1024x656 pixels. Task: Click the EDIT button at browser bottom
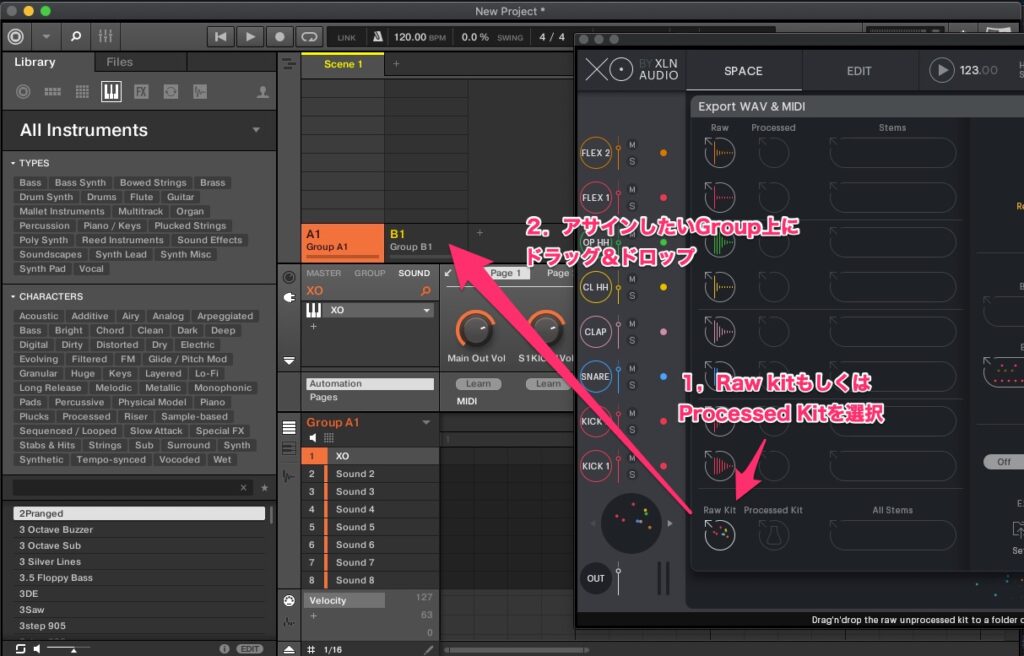pos(250,649)
